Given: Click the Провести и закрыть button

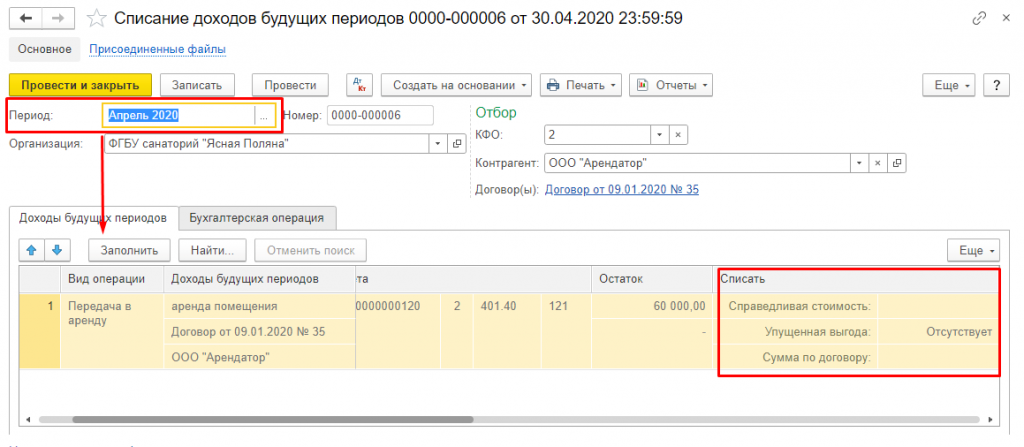Looking at the screenshot, I should click(80, 86).
